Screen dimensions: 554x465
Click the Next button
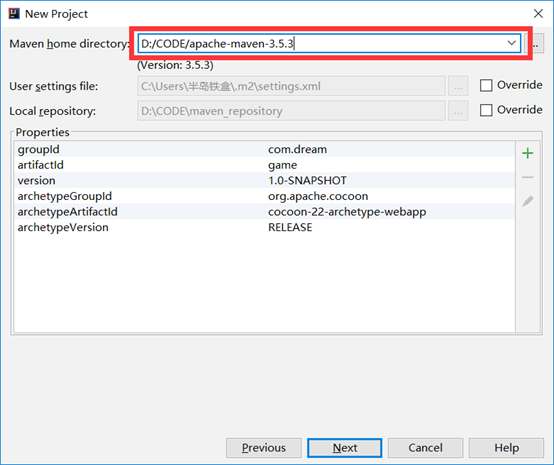[x=344, y=448]
